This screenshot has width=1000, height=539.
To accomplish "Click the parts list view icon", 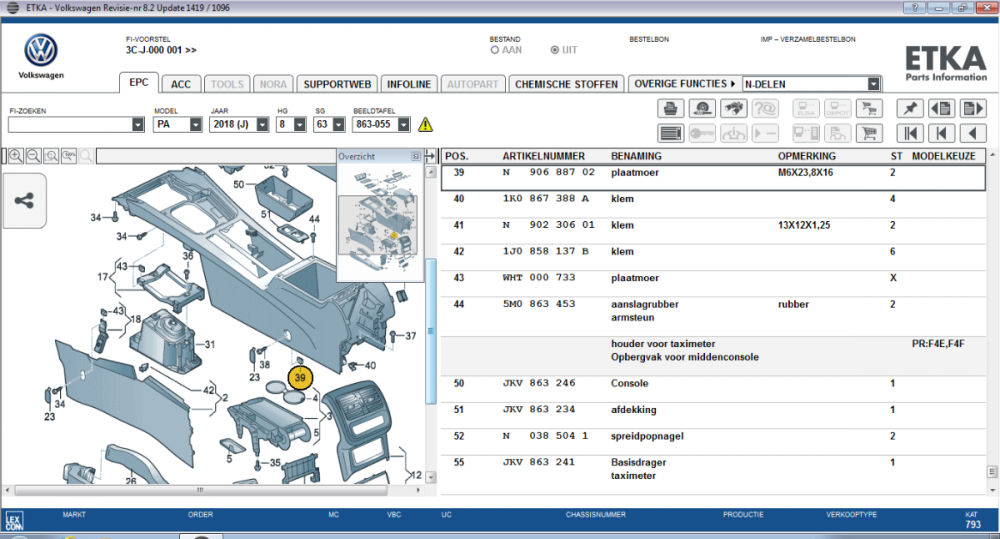I will (x=670, y=133).
